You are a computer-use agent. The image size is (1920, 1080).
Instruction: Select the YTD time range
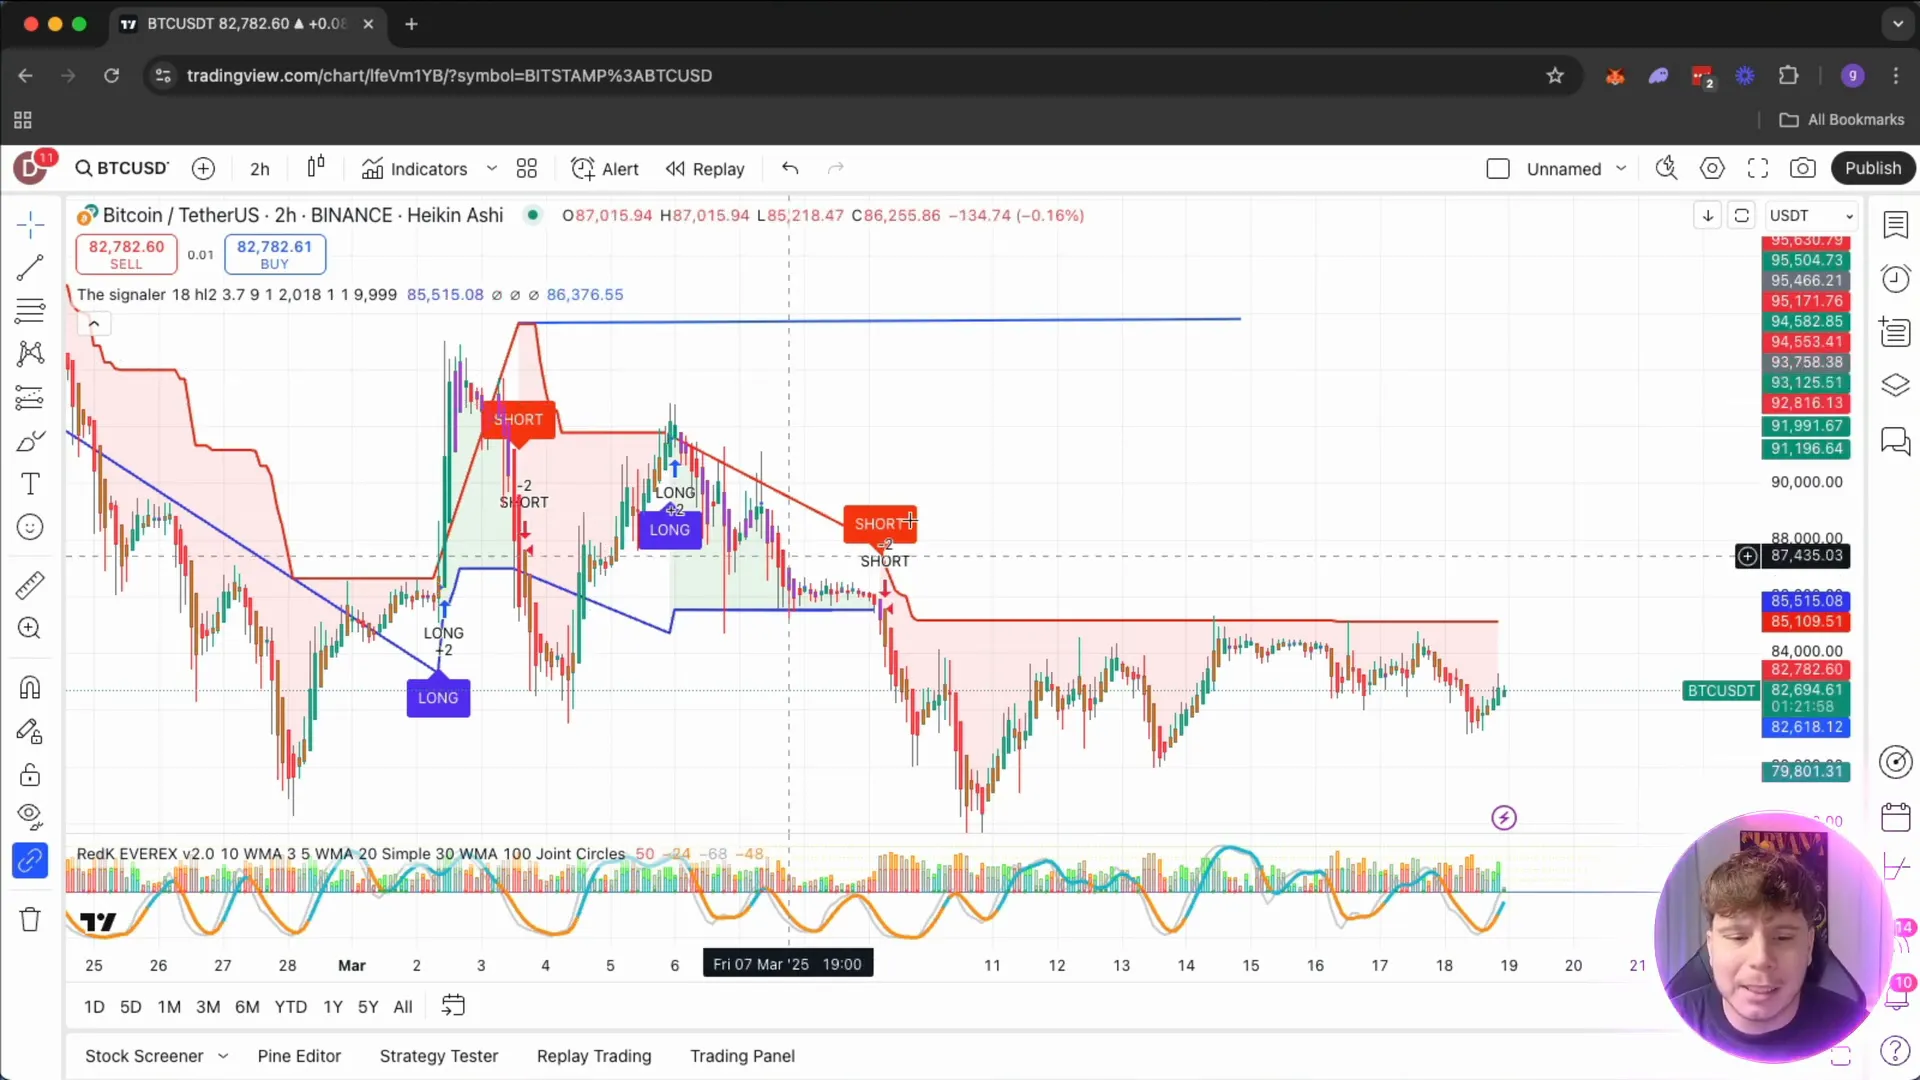point(291,1007)
